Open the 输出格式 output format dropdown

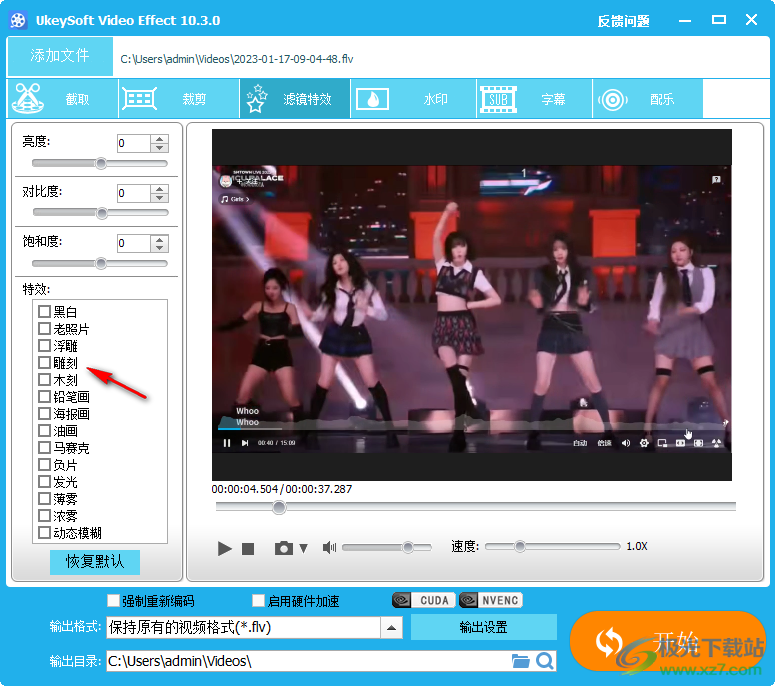tap(391, 628)
